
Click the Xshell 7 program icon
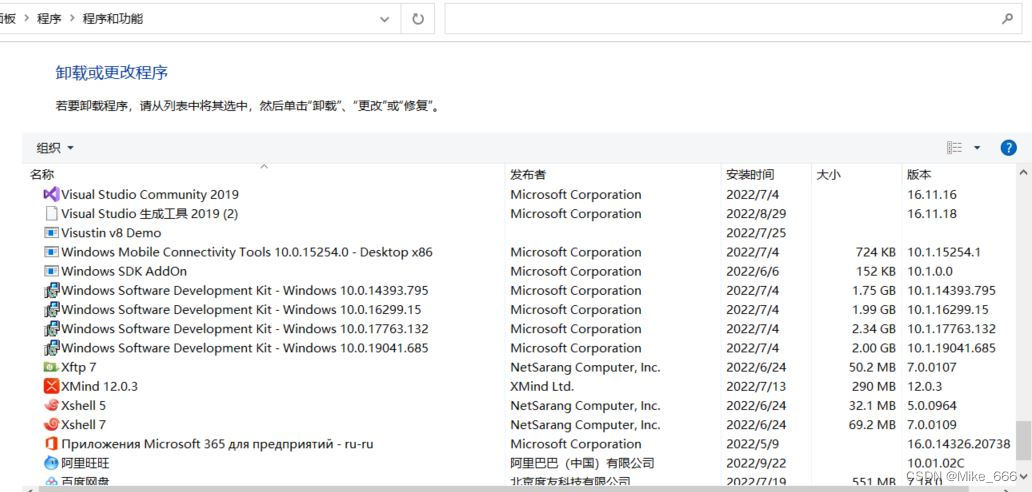[x=52, y=424]
